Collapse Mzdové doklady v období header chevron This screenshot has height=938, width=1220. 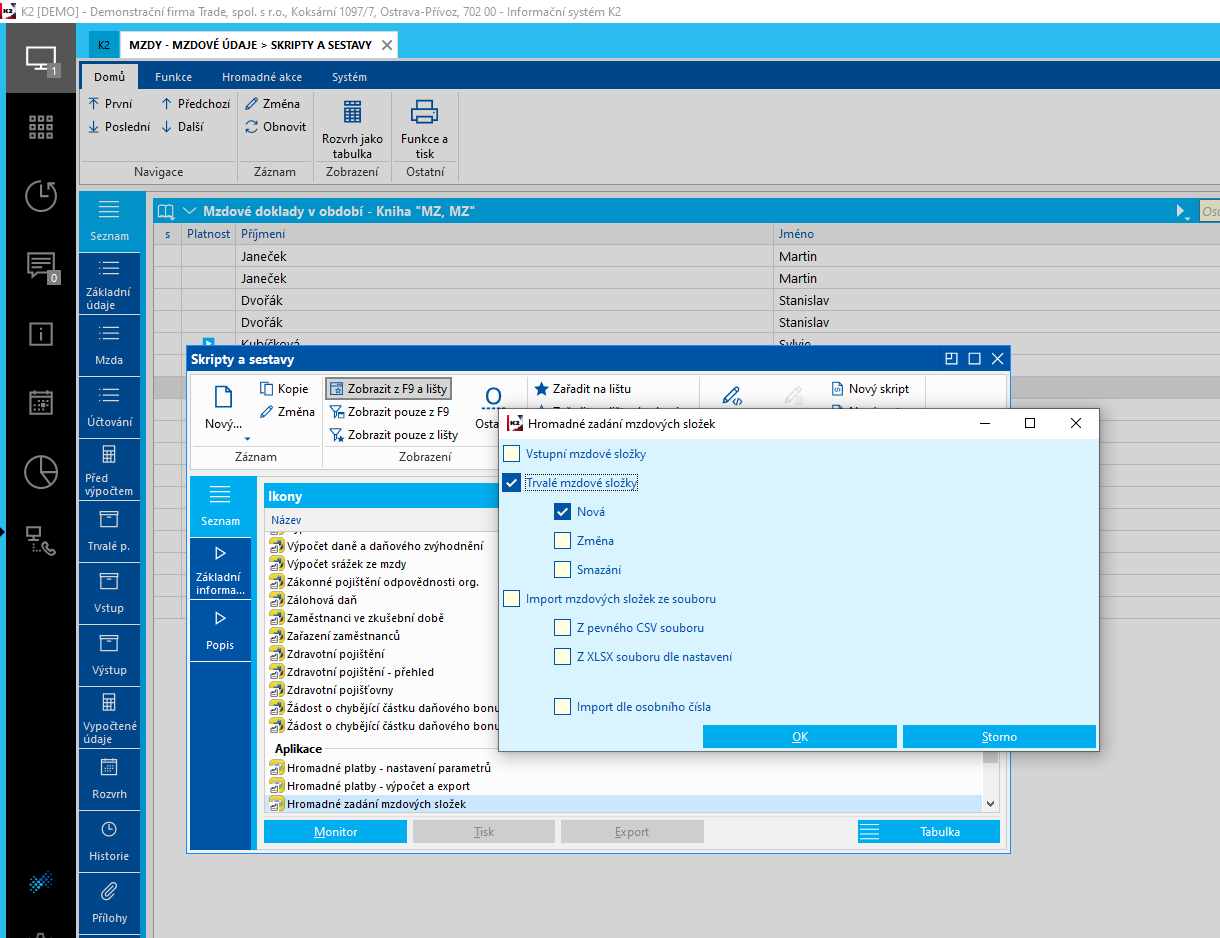click(190, 211)
